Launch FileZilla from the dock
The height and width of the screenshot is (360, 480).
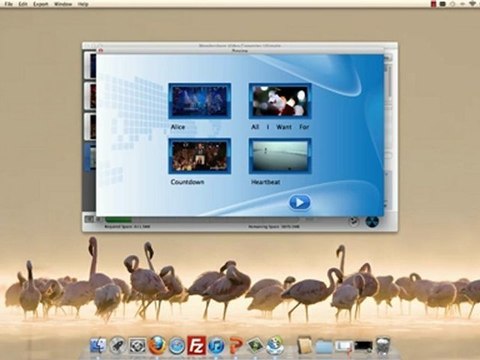pos(196,345)
